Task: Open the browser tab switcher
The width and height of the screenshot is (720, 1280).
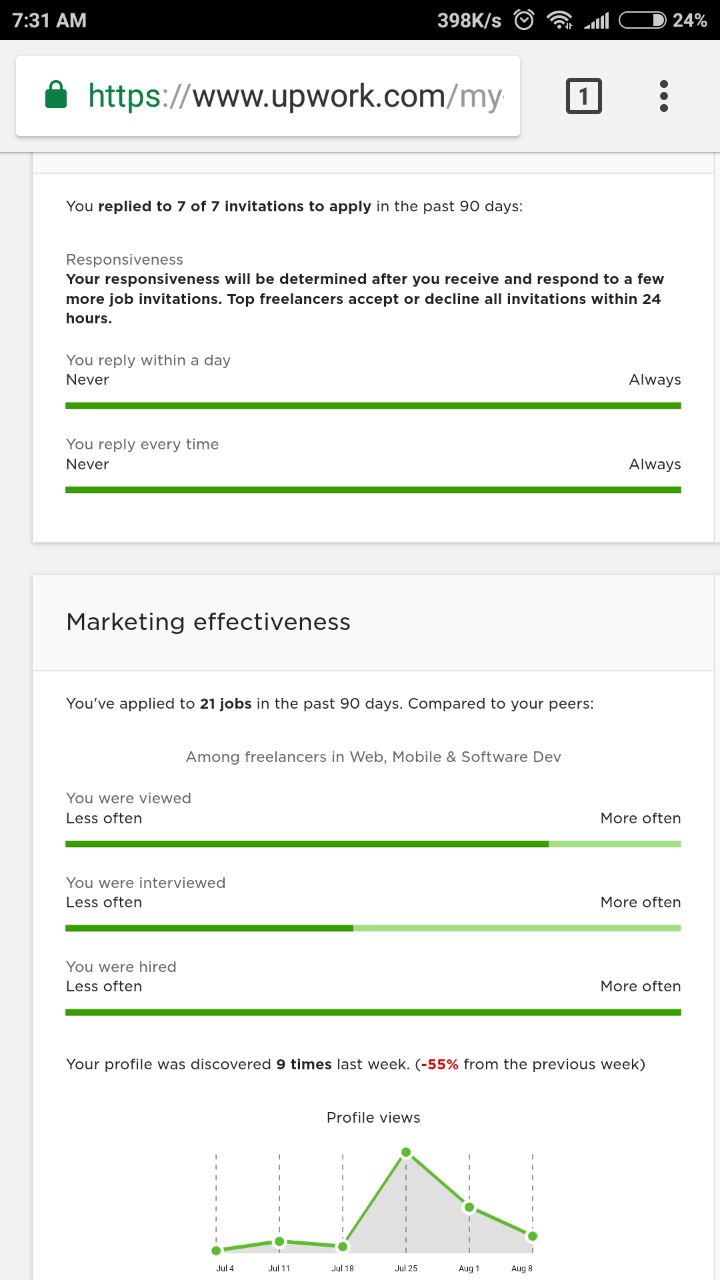Action: 584,96
